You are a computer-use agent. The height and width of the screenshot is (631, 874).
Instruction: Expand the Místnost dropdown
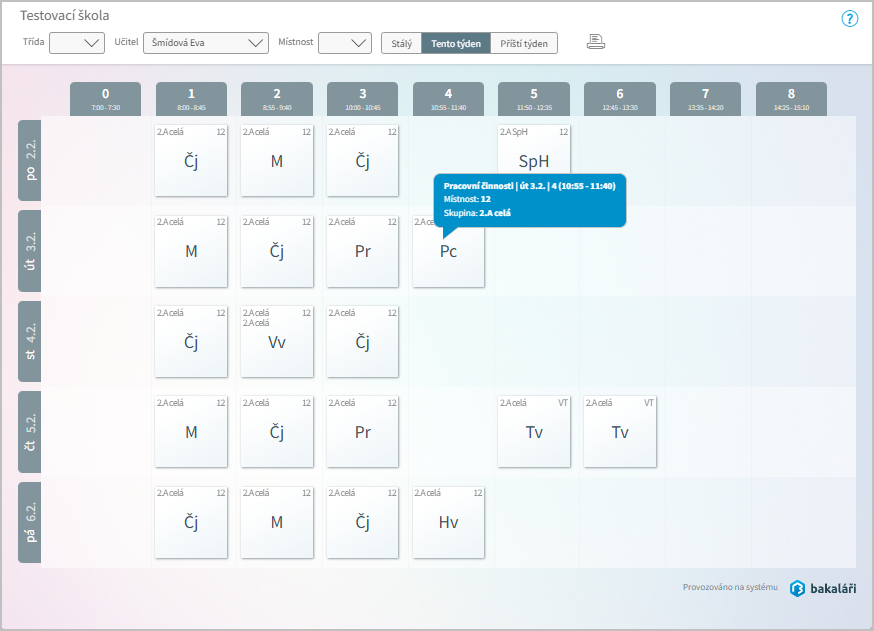(x=345, y=42)
